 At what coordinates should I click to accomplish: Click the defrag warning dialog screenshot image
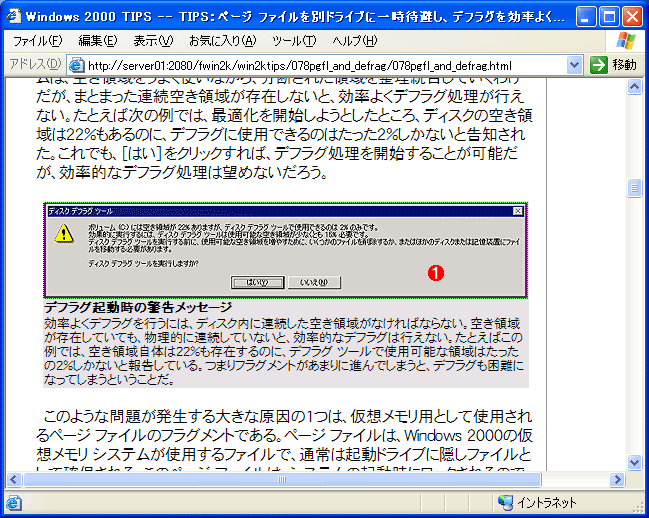pos(286,250)
